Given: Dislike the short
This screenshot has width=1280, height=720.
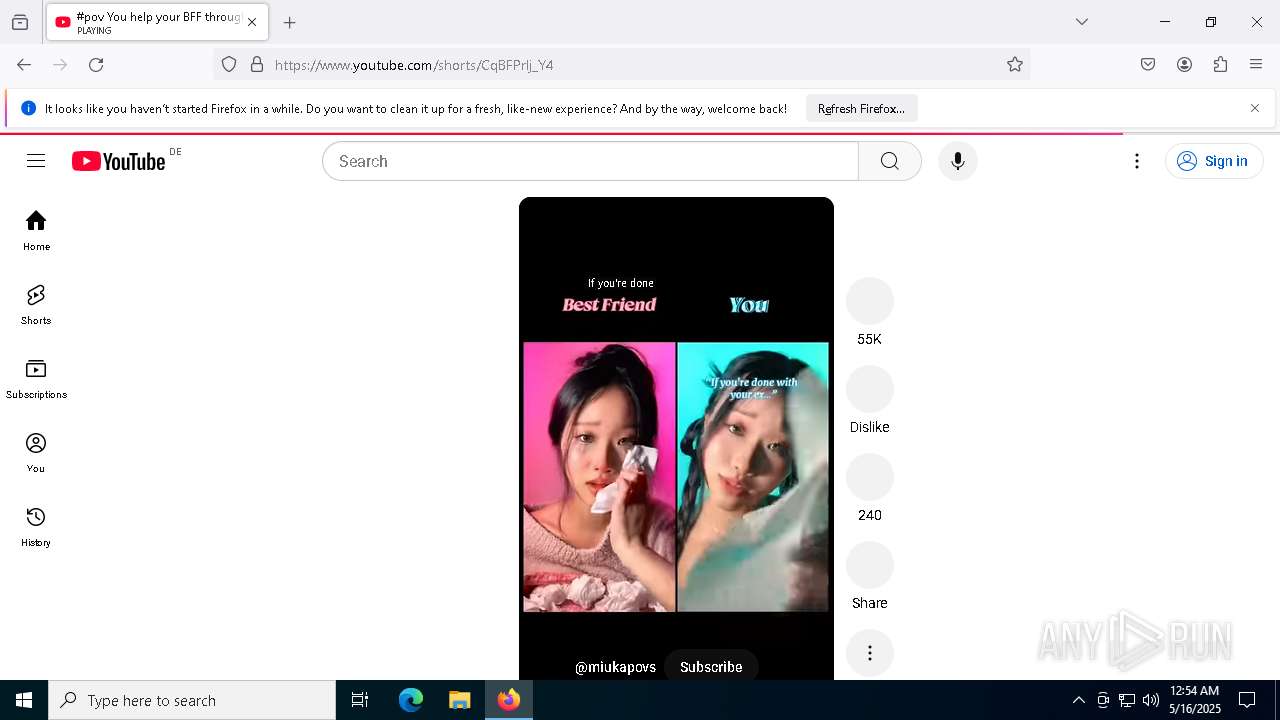Looking at the screenshot, I should [x=870, y=389].
